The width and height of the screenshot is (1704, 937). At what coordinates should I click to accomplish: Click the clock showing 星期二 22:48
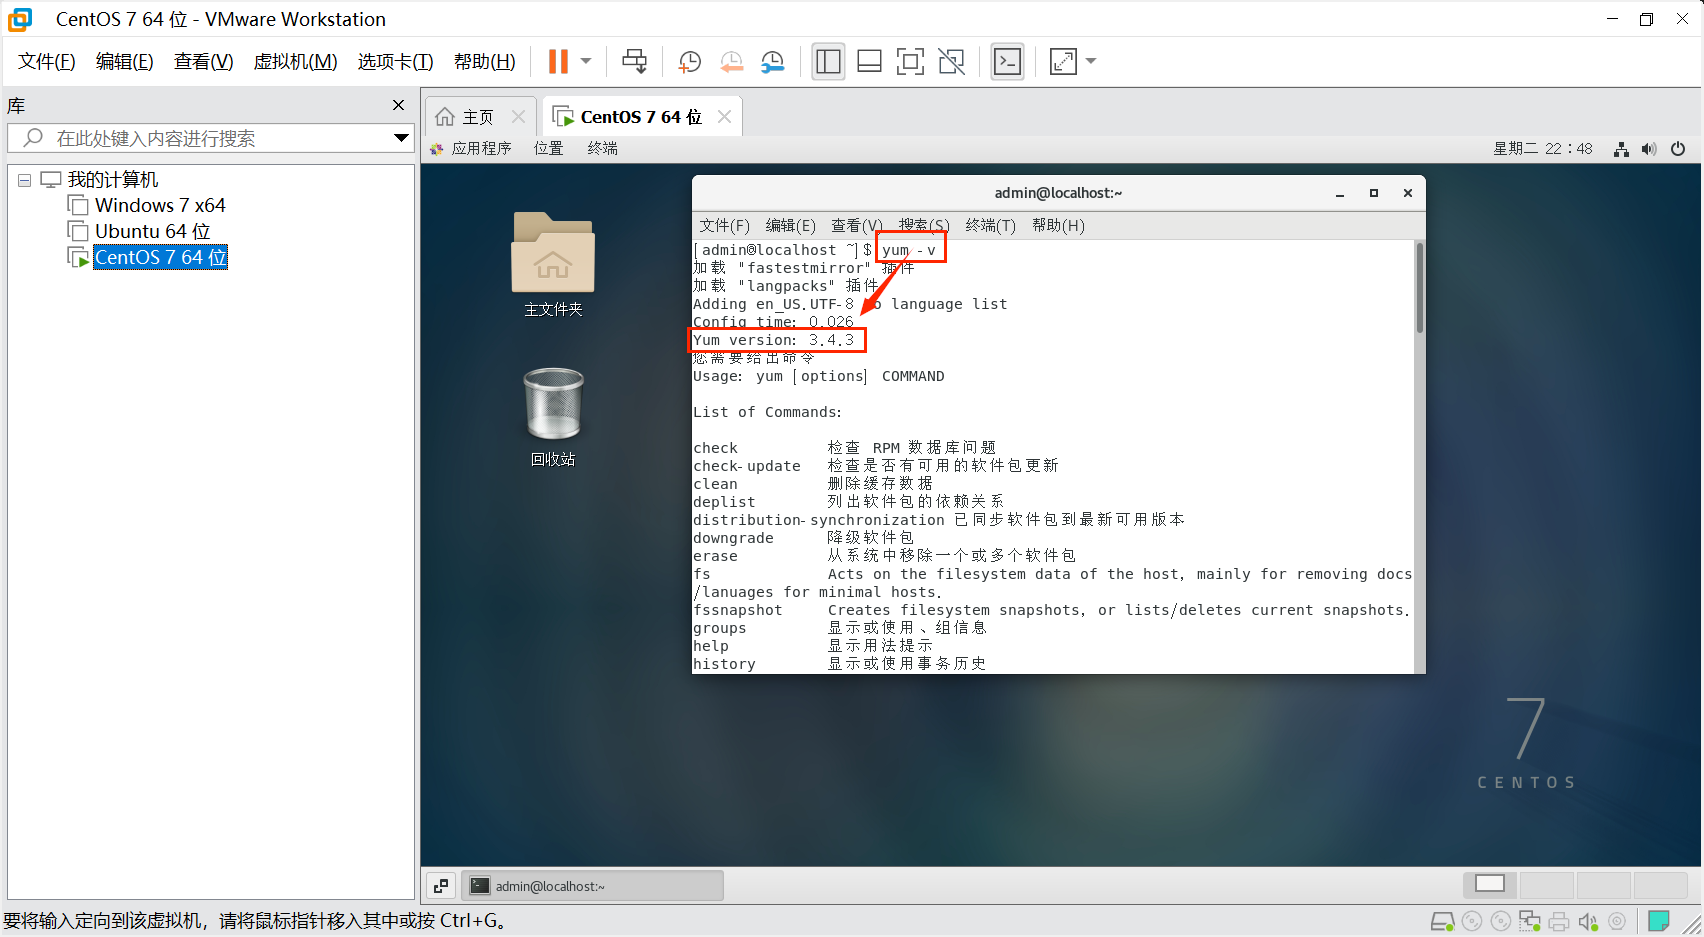pos(1543,148)
